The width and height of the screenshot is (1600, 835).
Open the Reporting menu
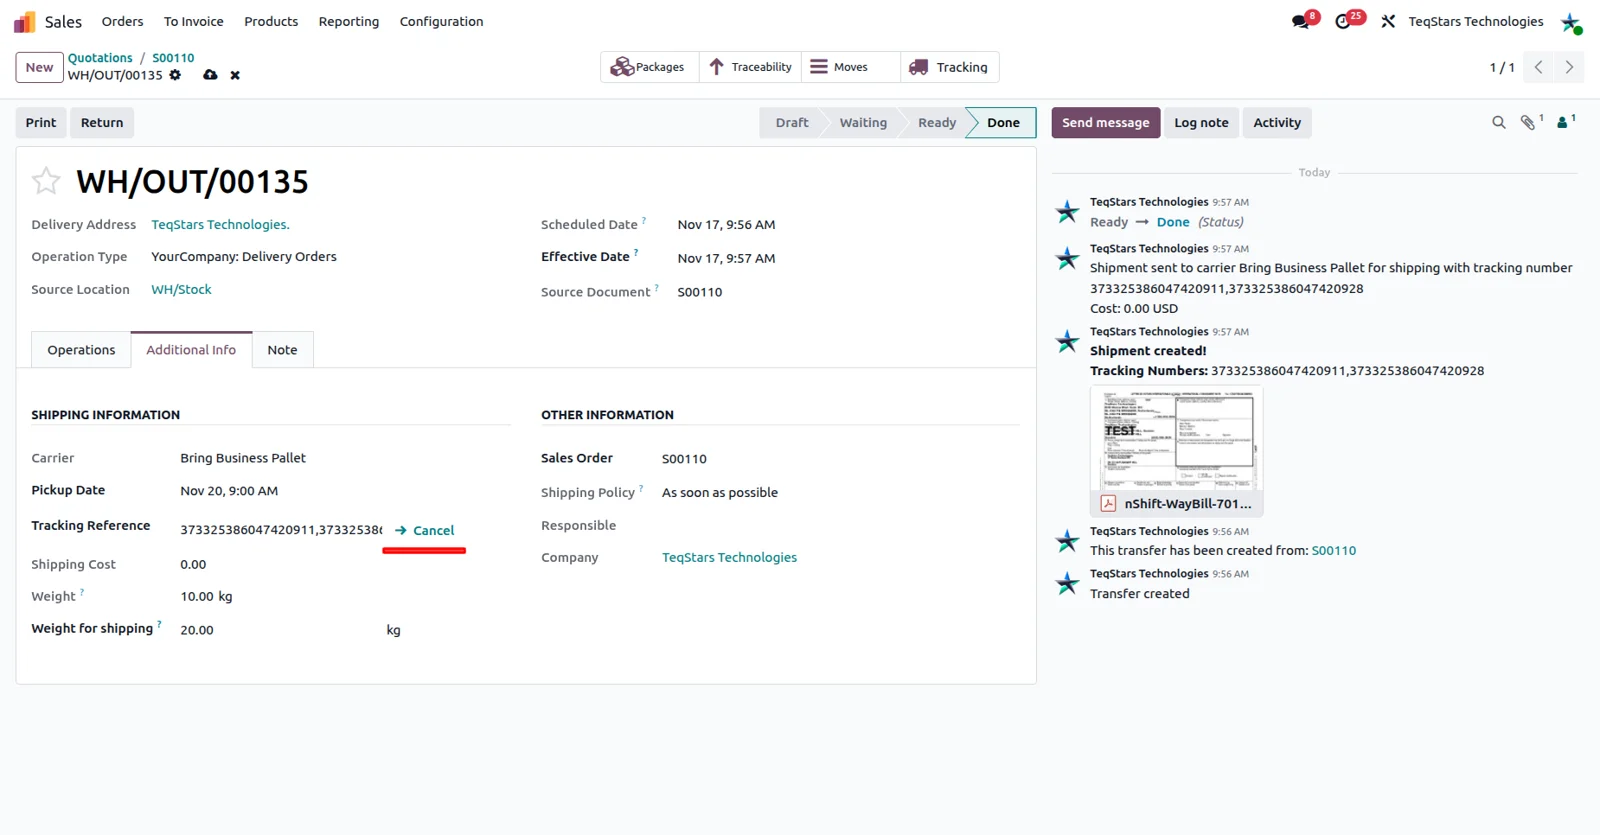coord(349,21)
